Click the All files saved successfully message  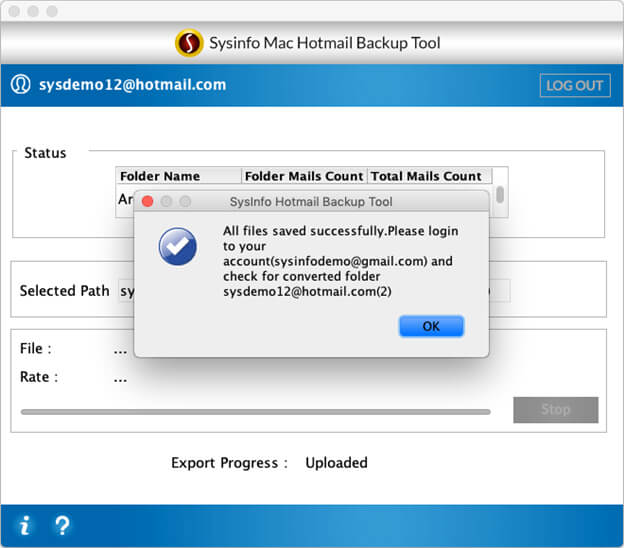click(x=341, y=261)
